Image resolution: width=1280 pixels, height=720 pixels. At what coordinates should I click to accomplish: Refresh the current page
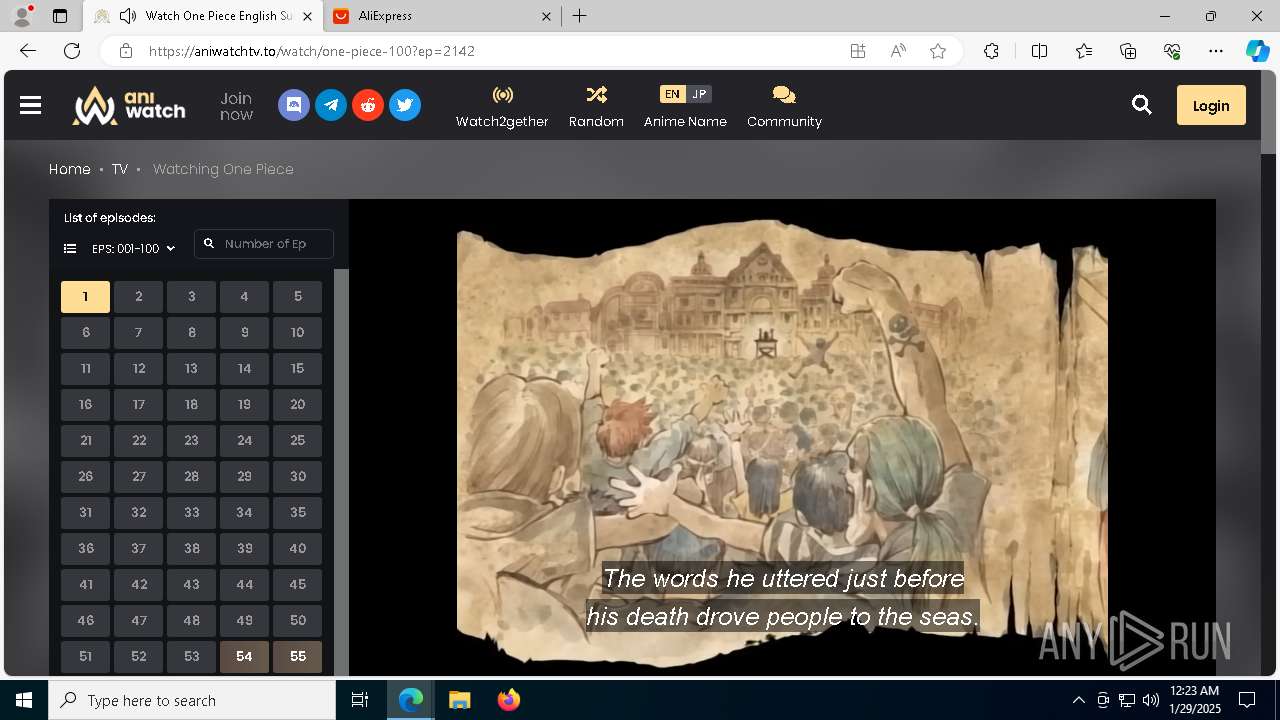(x=72, y=51)
